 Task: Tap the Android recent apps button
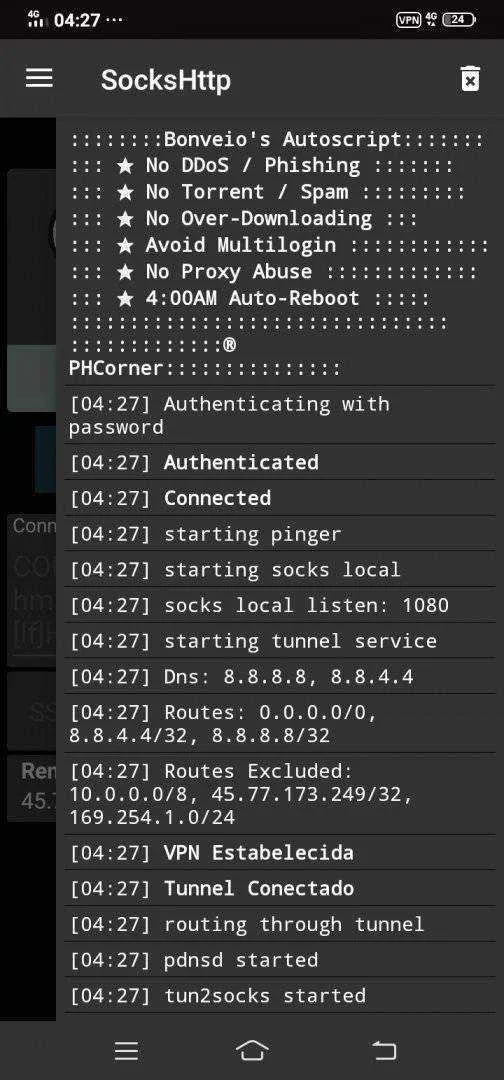click(127, 1050)
